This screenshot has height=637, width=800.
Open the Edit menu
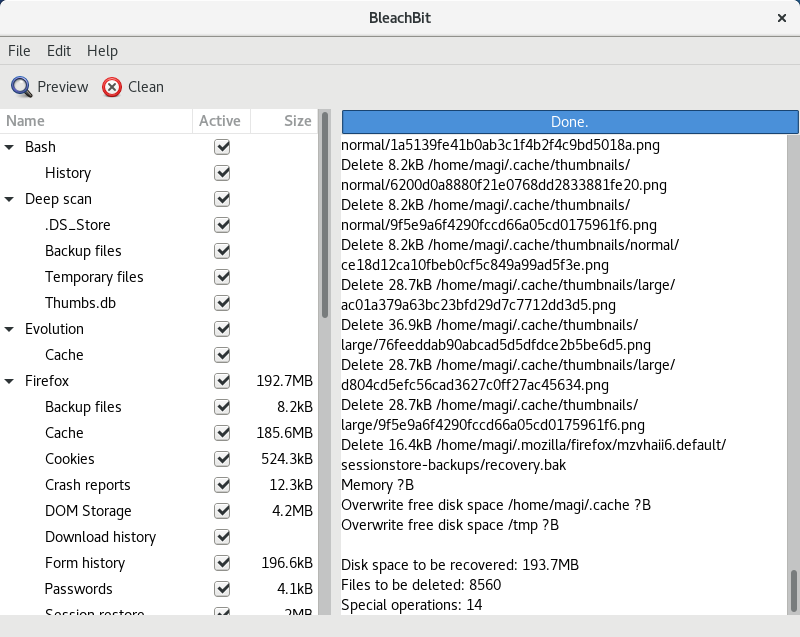pos(59,51)
